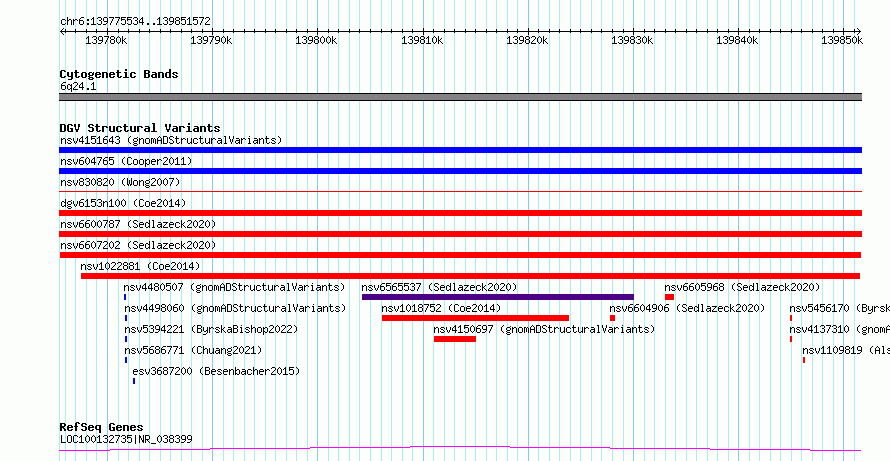Click the 6q24.1 band label
Screen dimensions: 890x461
(78, 86)
